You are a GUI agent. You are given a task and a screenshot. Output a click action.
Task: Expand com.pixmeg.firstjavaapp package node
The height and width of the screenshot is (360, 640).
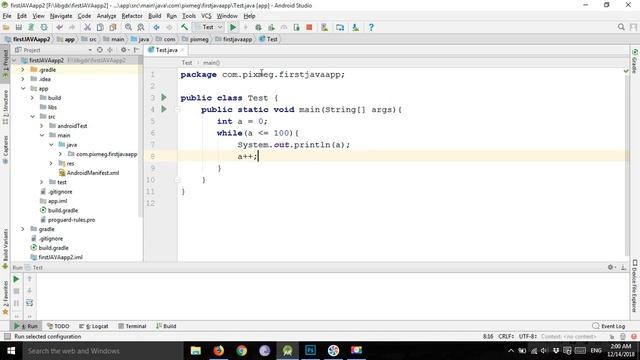point(60,154)
